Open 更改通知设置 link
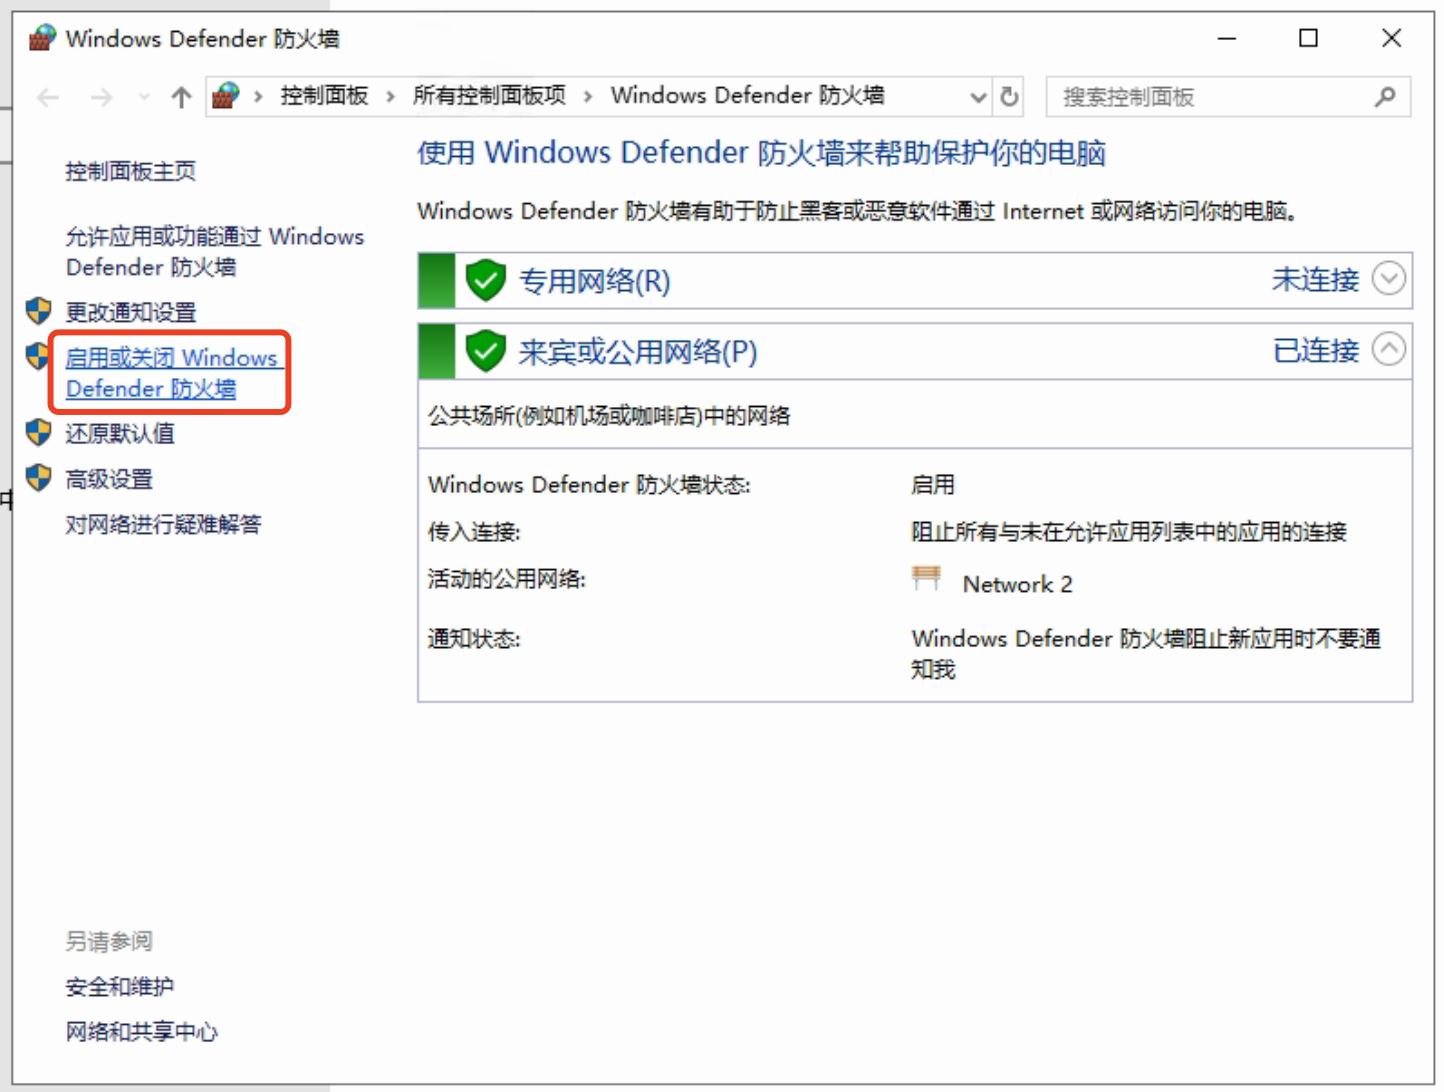The image size is (1444, 1092). 130,312
